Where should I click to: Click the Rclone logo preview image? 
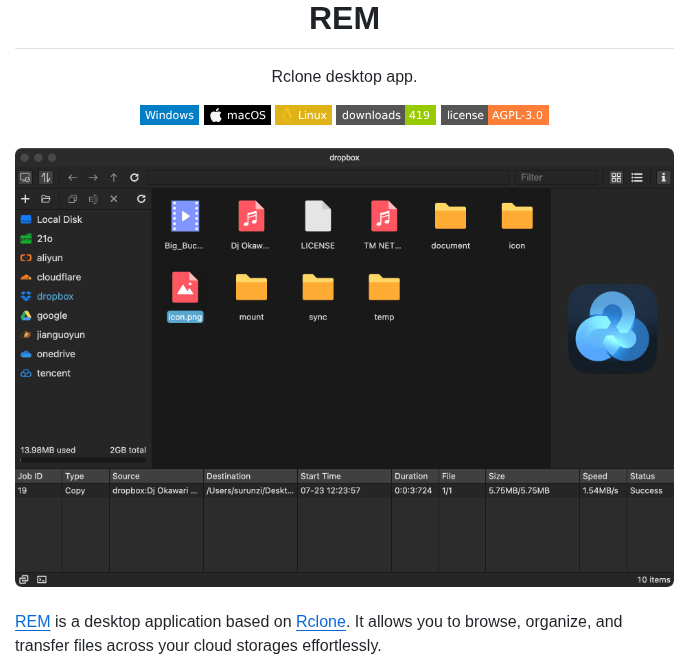click(612, 329)
